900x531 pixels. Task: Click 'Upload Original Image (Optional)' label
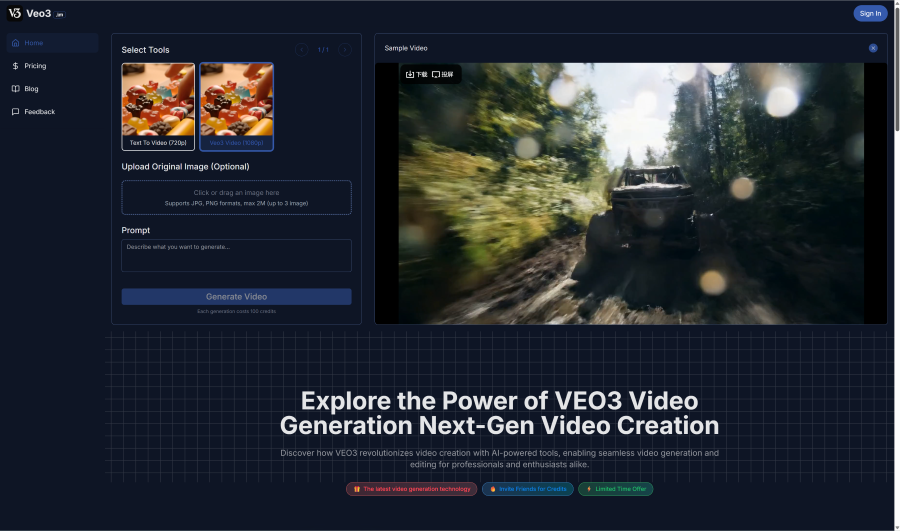click(x=185, y=166)
